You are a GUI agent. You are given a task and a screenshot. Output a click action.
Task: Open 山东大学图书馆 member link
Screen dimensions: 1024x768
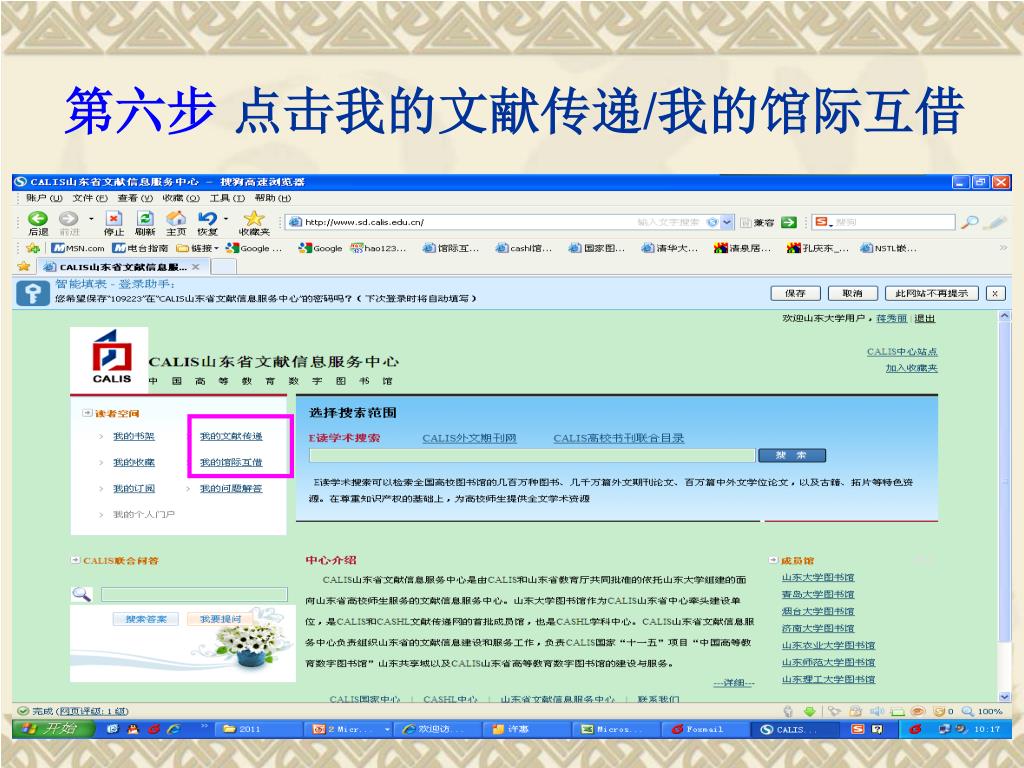[x=818, y=577]
